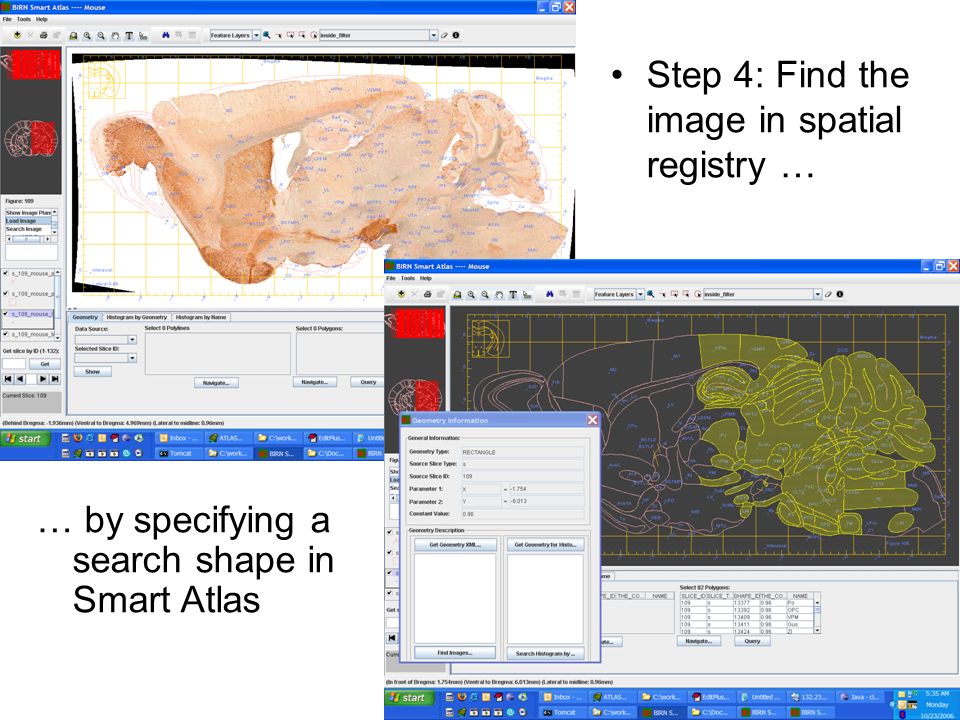Open inside_filter dropdown in back window

pyautogui.click(x=433, y=36)
